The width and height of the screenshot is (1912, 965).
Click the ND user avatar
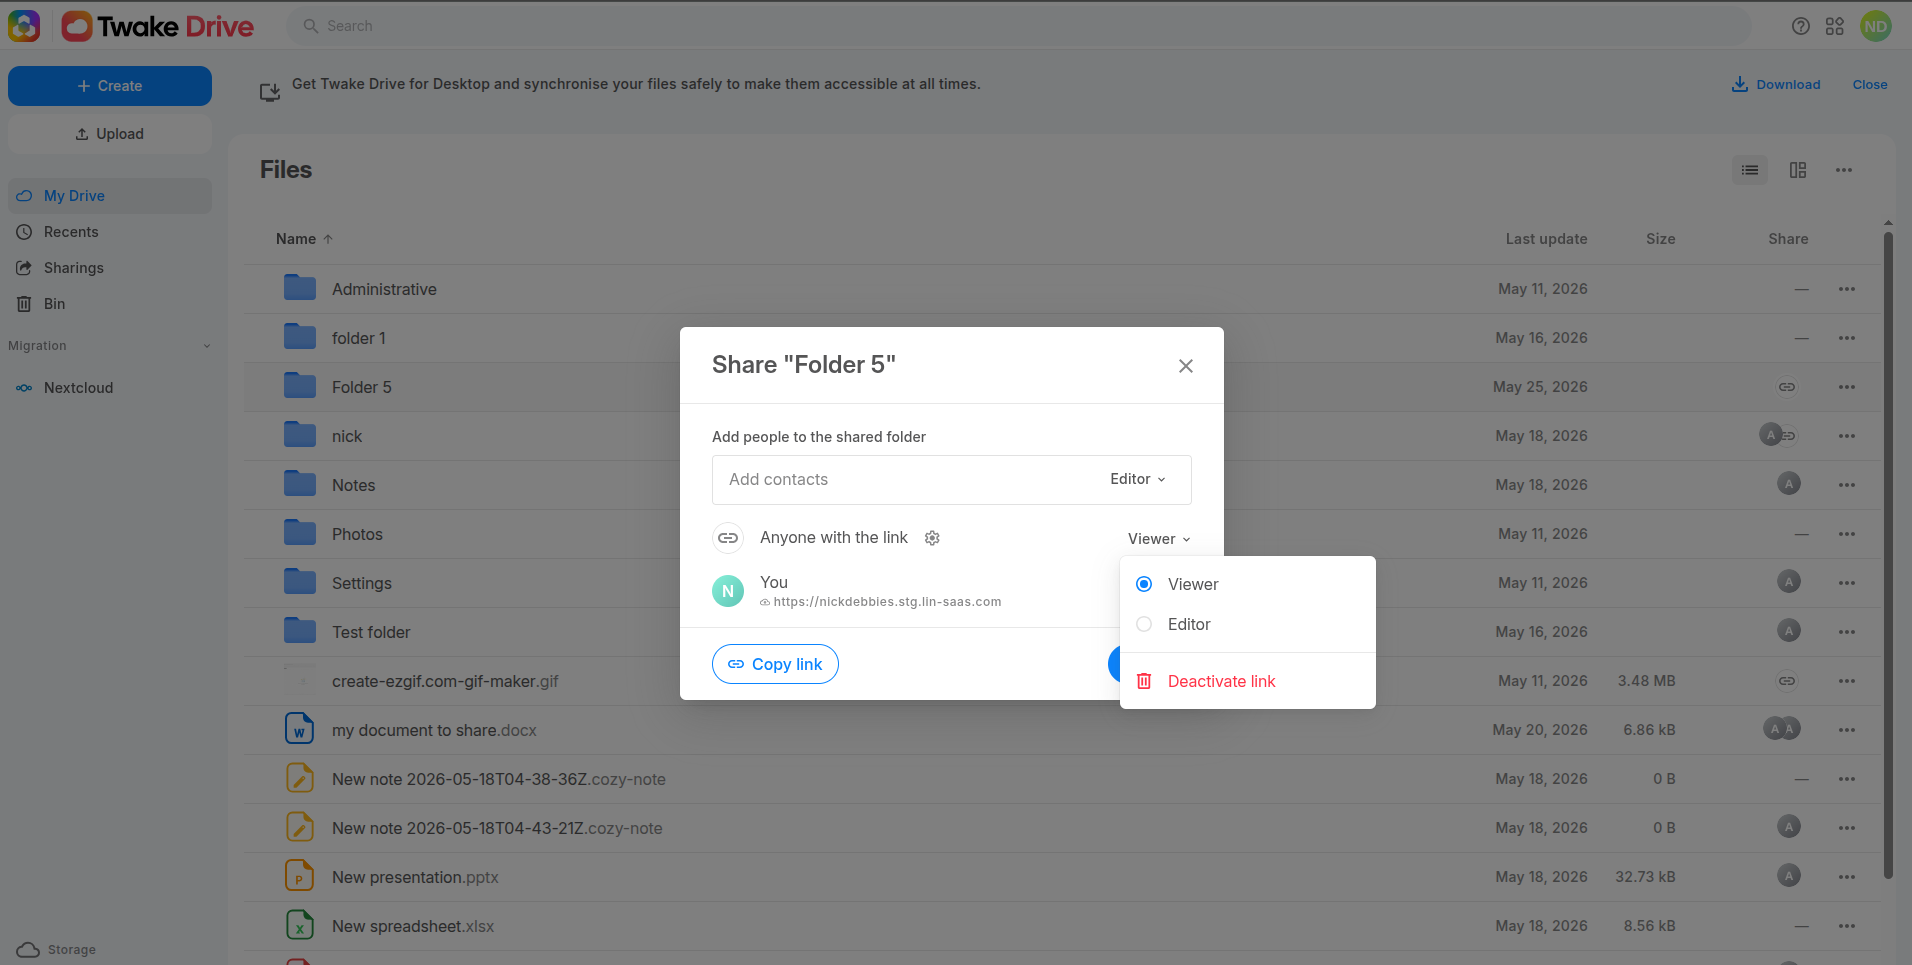pyautogui.click(x=1876, y=26)
